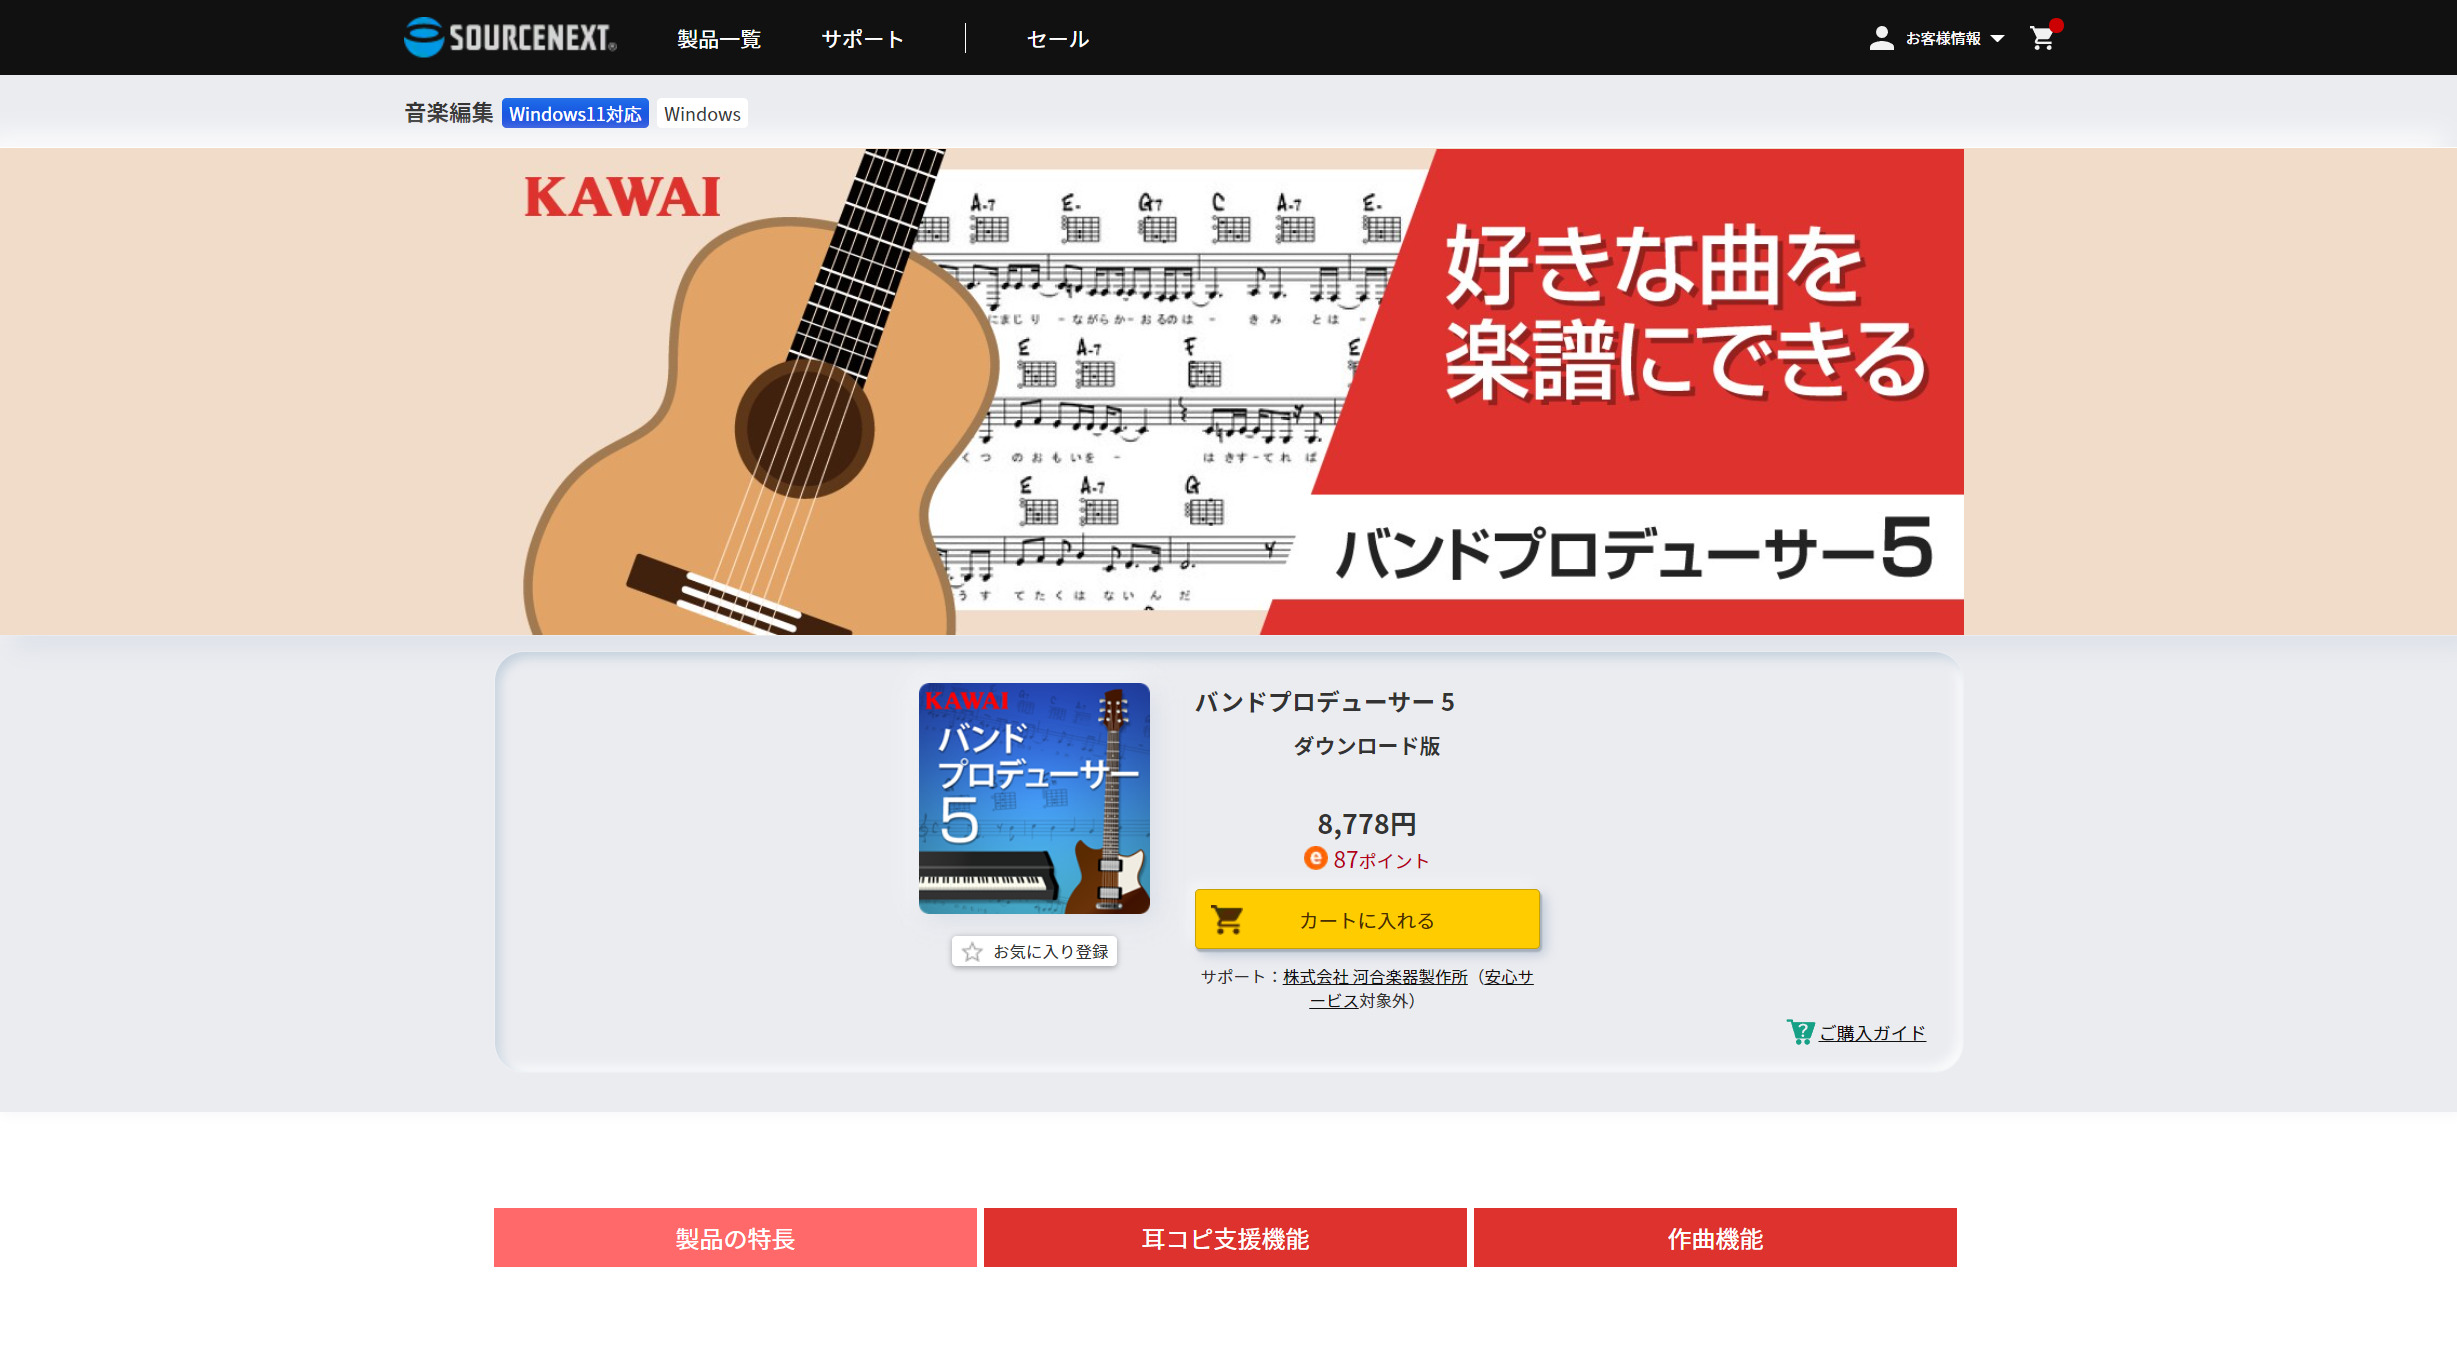2457x1358 pixels.
Task: Open the ご購入ガイド link
Action: click(1872, 1033)
